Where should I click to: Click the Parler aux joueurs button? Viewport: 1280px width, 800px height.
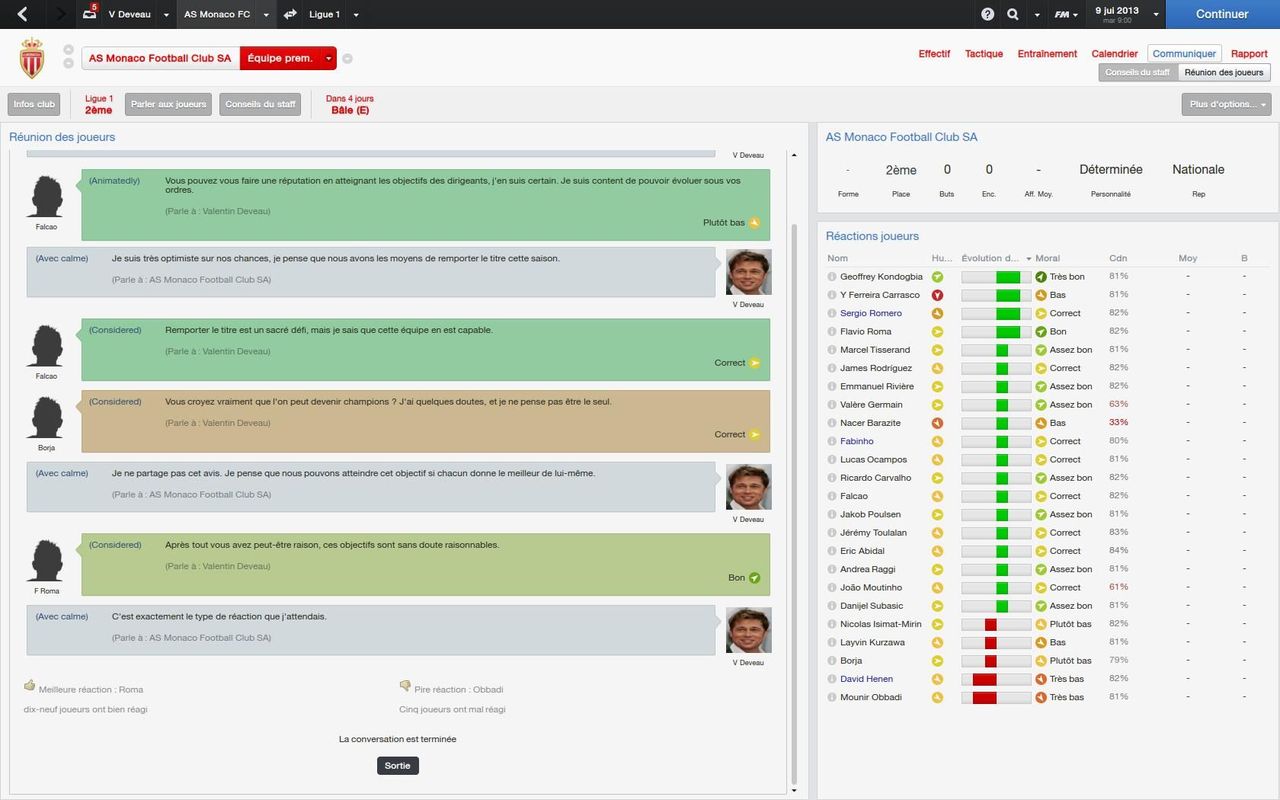[170, 104]
